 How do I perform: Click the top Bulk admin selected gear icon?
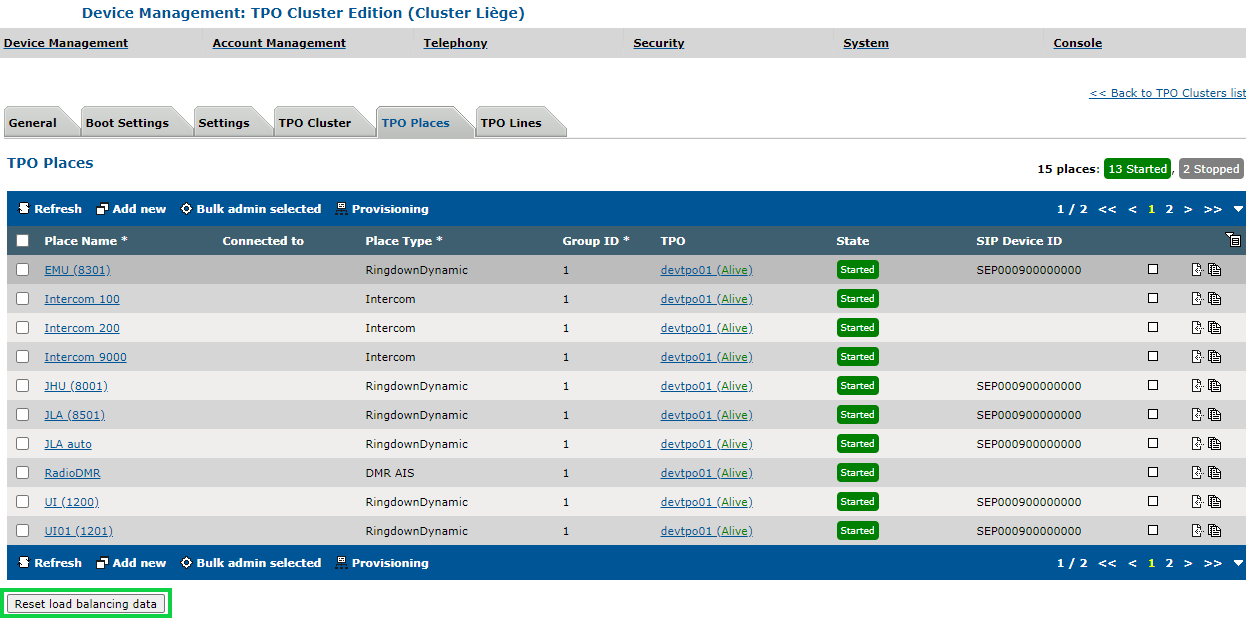(186, 209)
